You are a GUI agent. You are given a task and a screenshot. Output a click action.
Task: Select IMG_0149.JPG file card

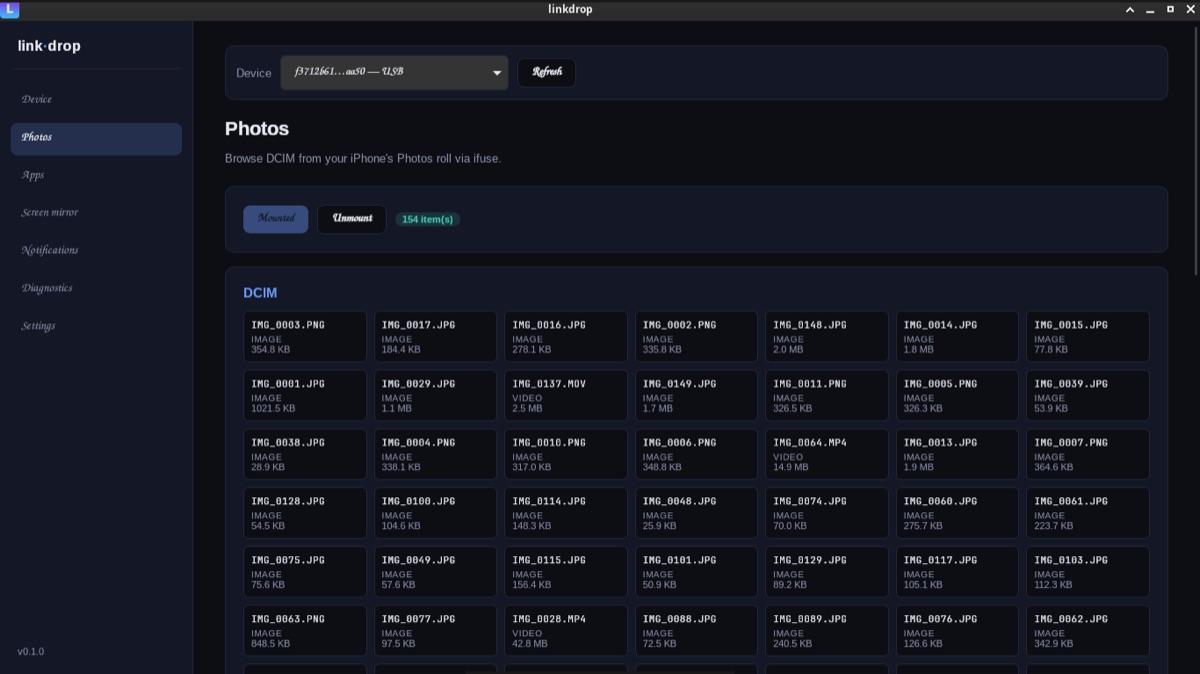pos(696,396)
